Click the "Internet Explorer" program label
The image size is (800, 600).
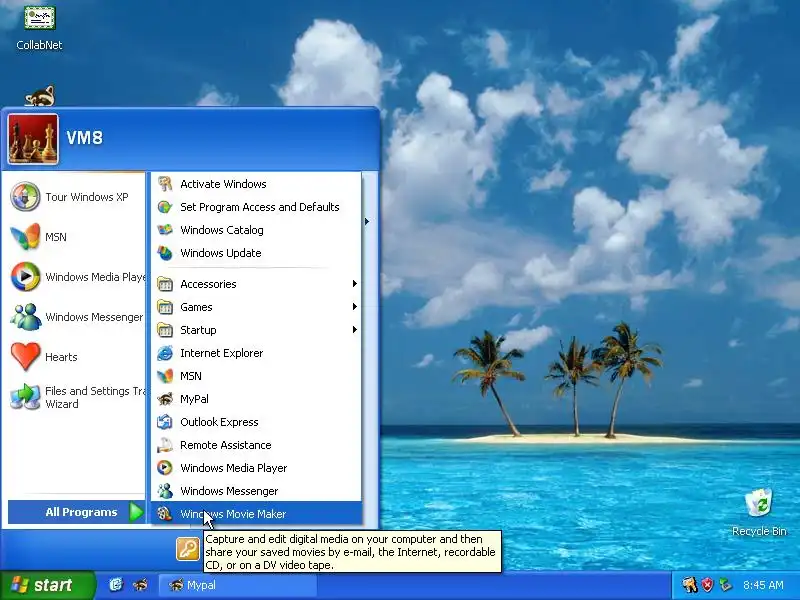[221, 353]
